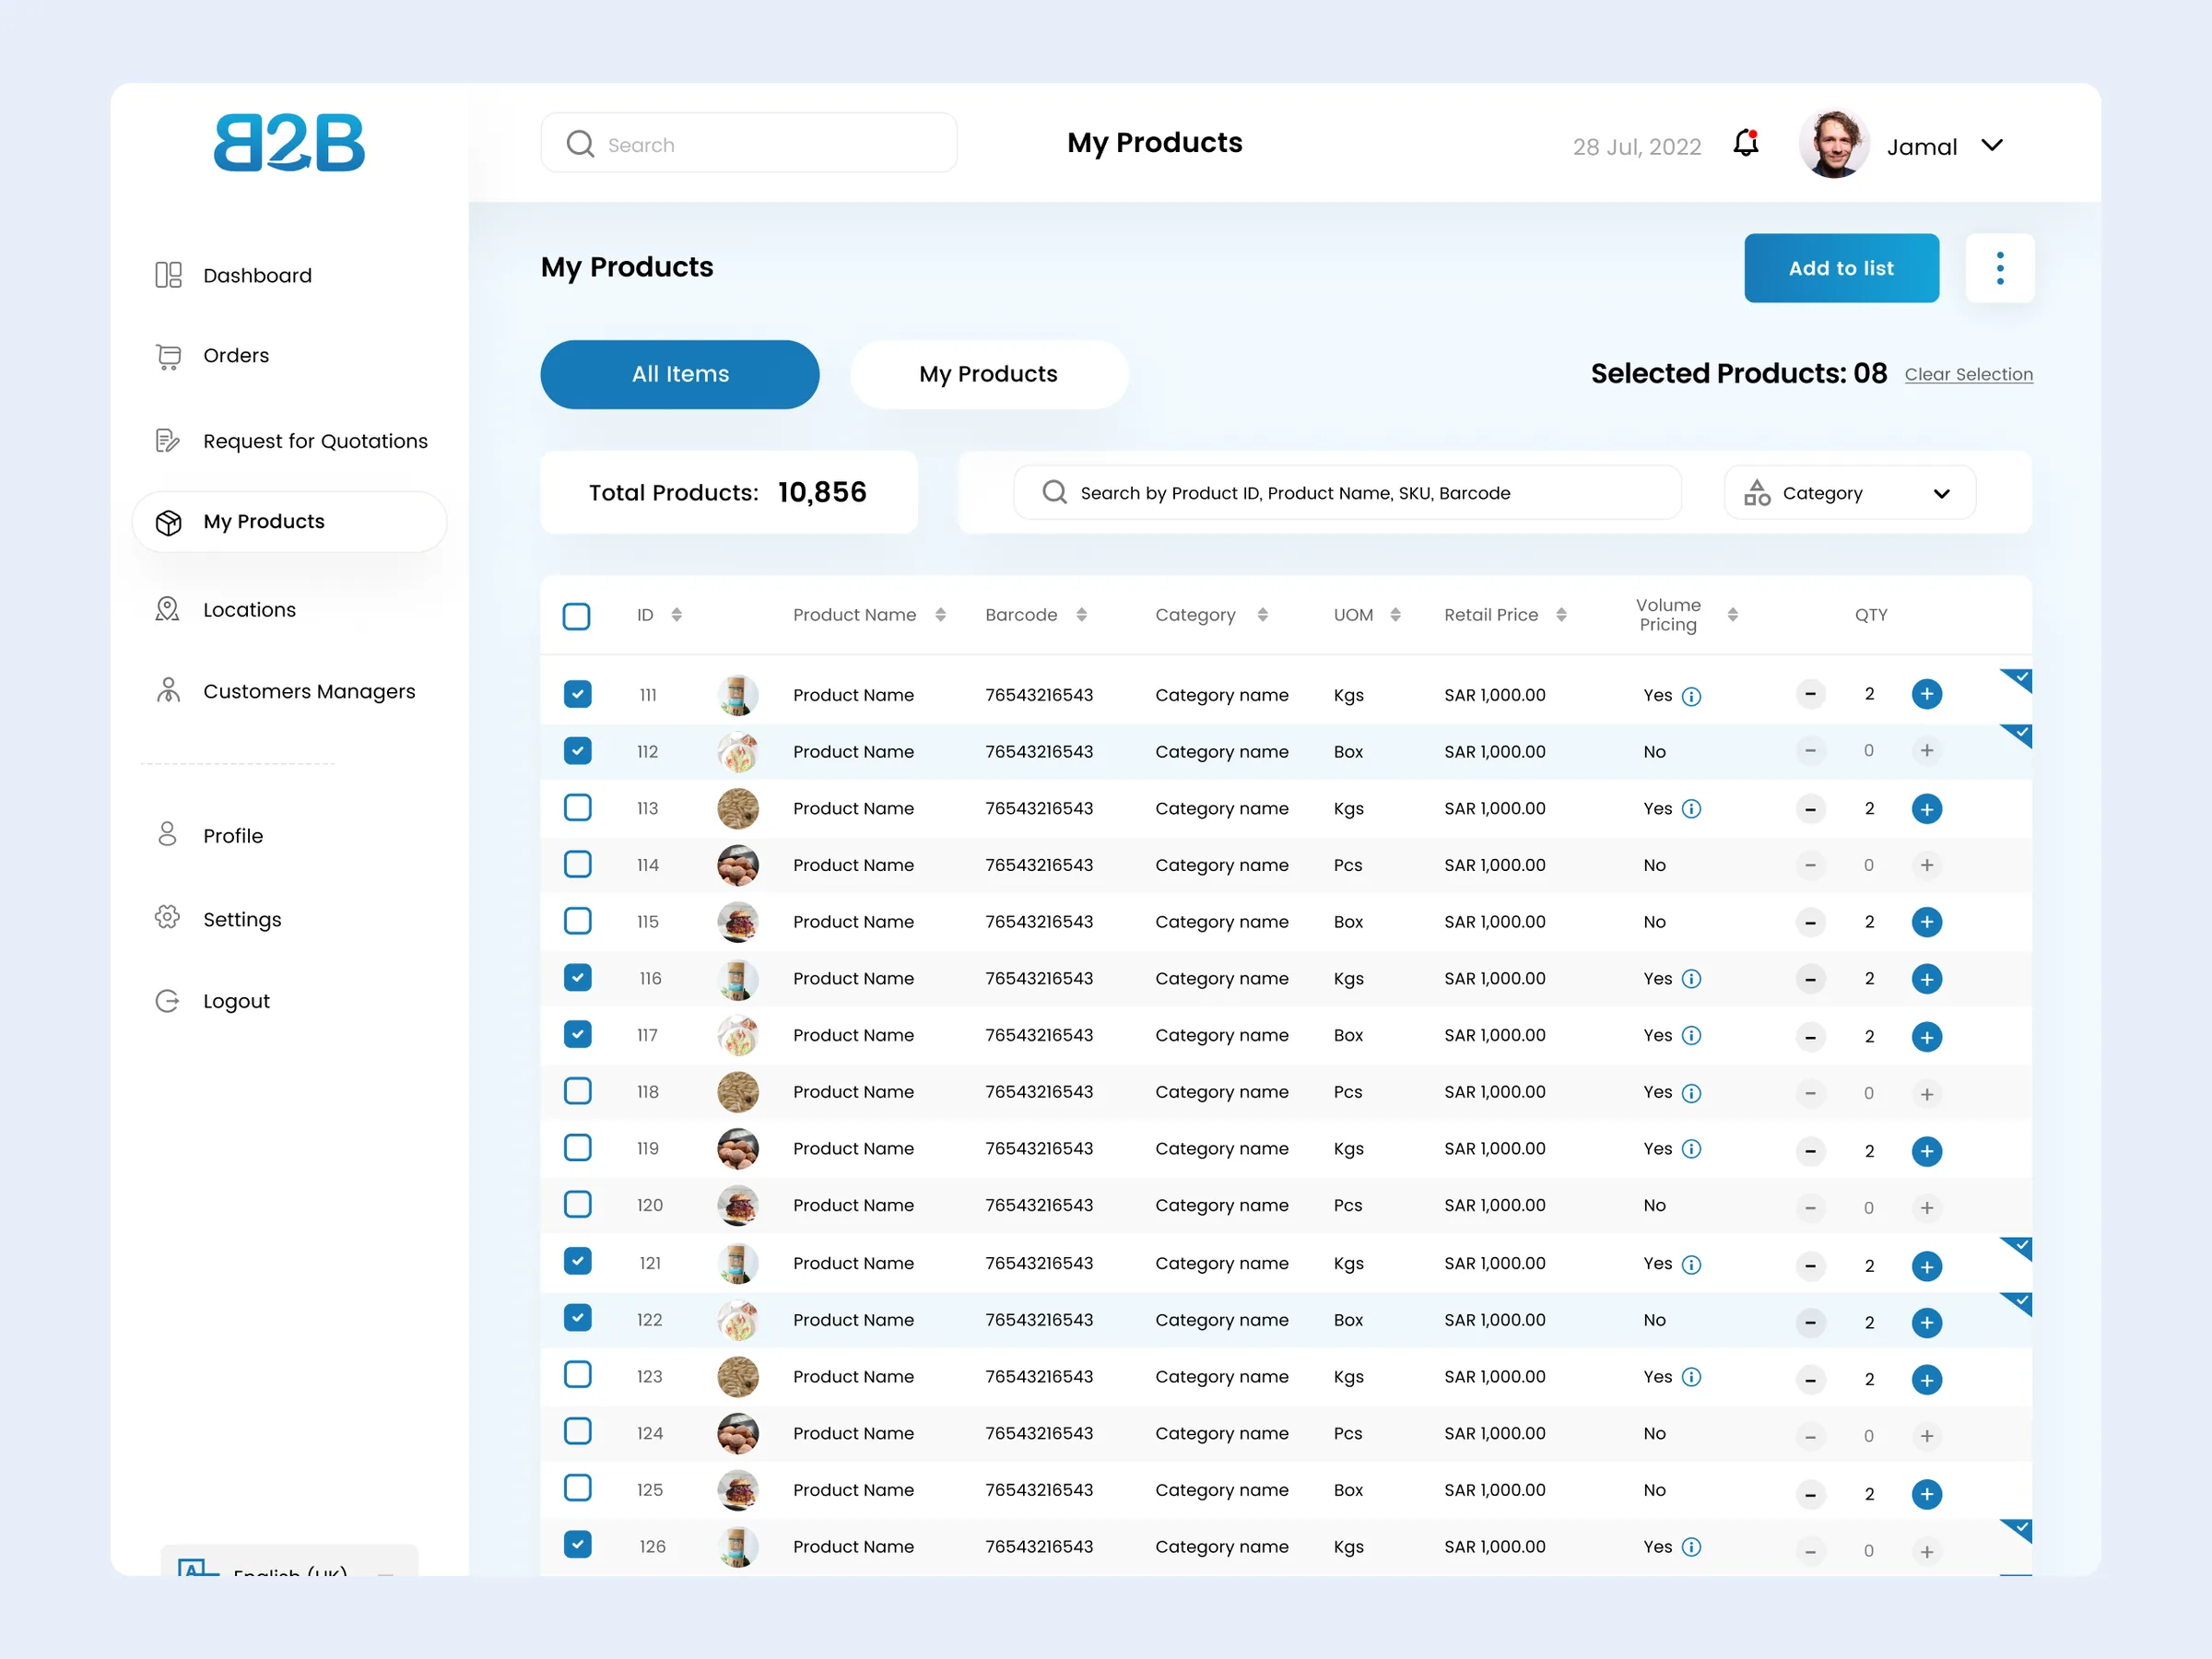The image size is (2212, 1659).
Task: Sort table by Product Name column
Action: 940,615
